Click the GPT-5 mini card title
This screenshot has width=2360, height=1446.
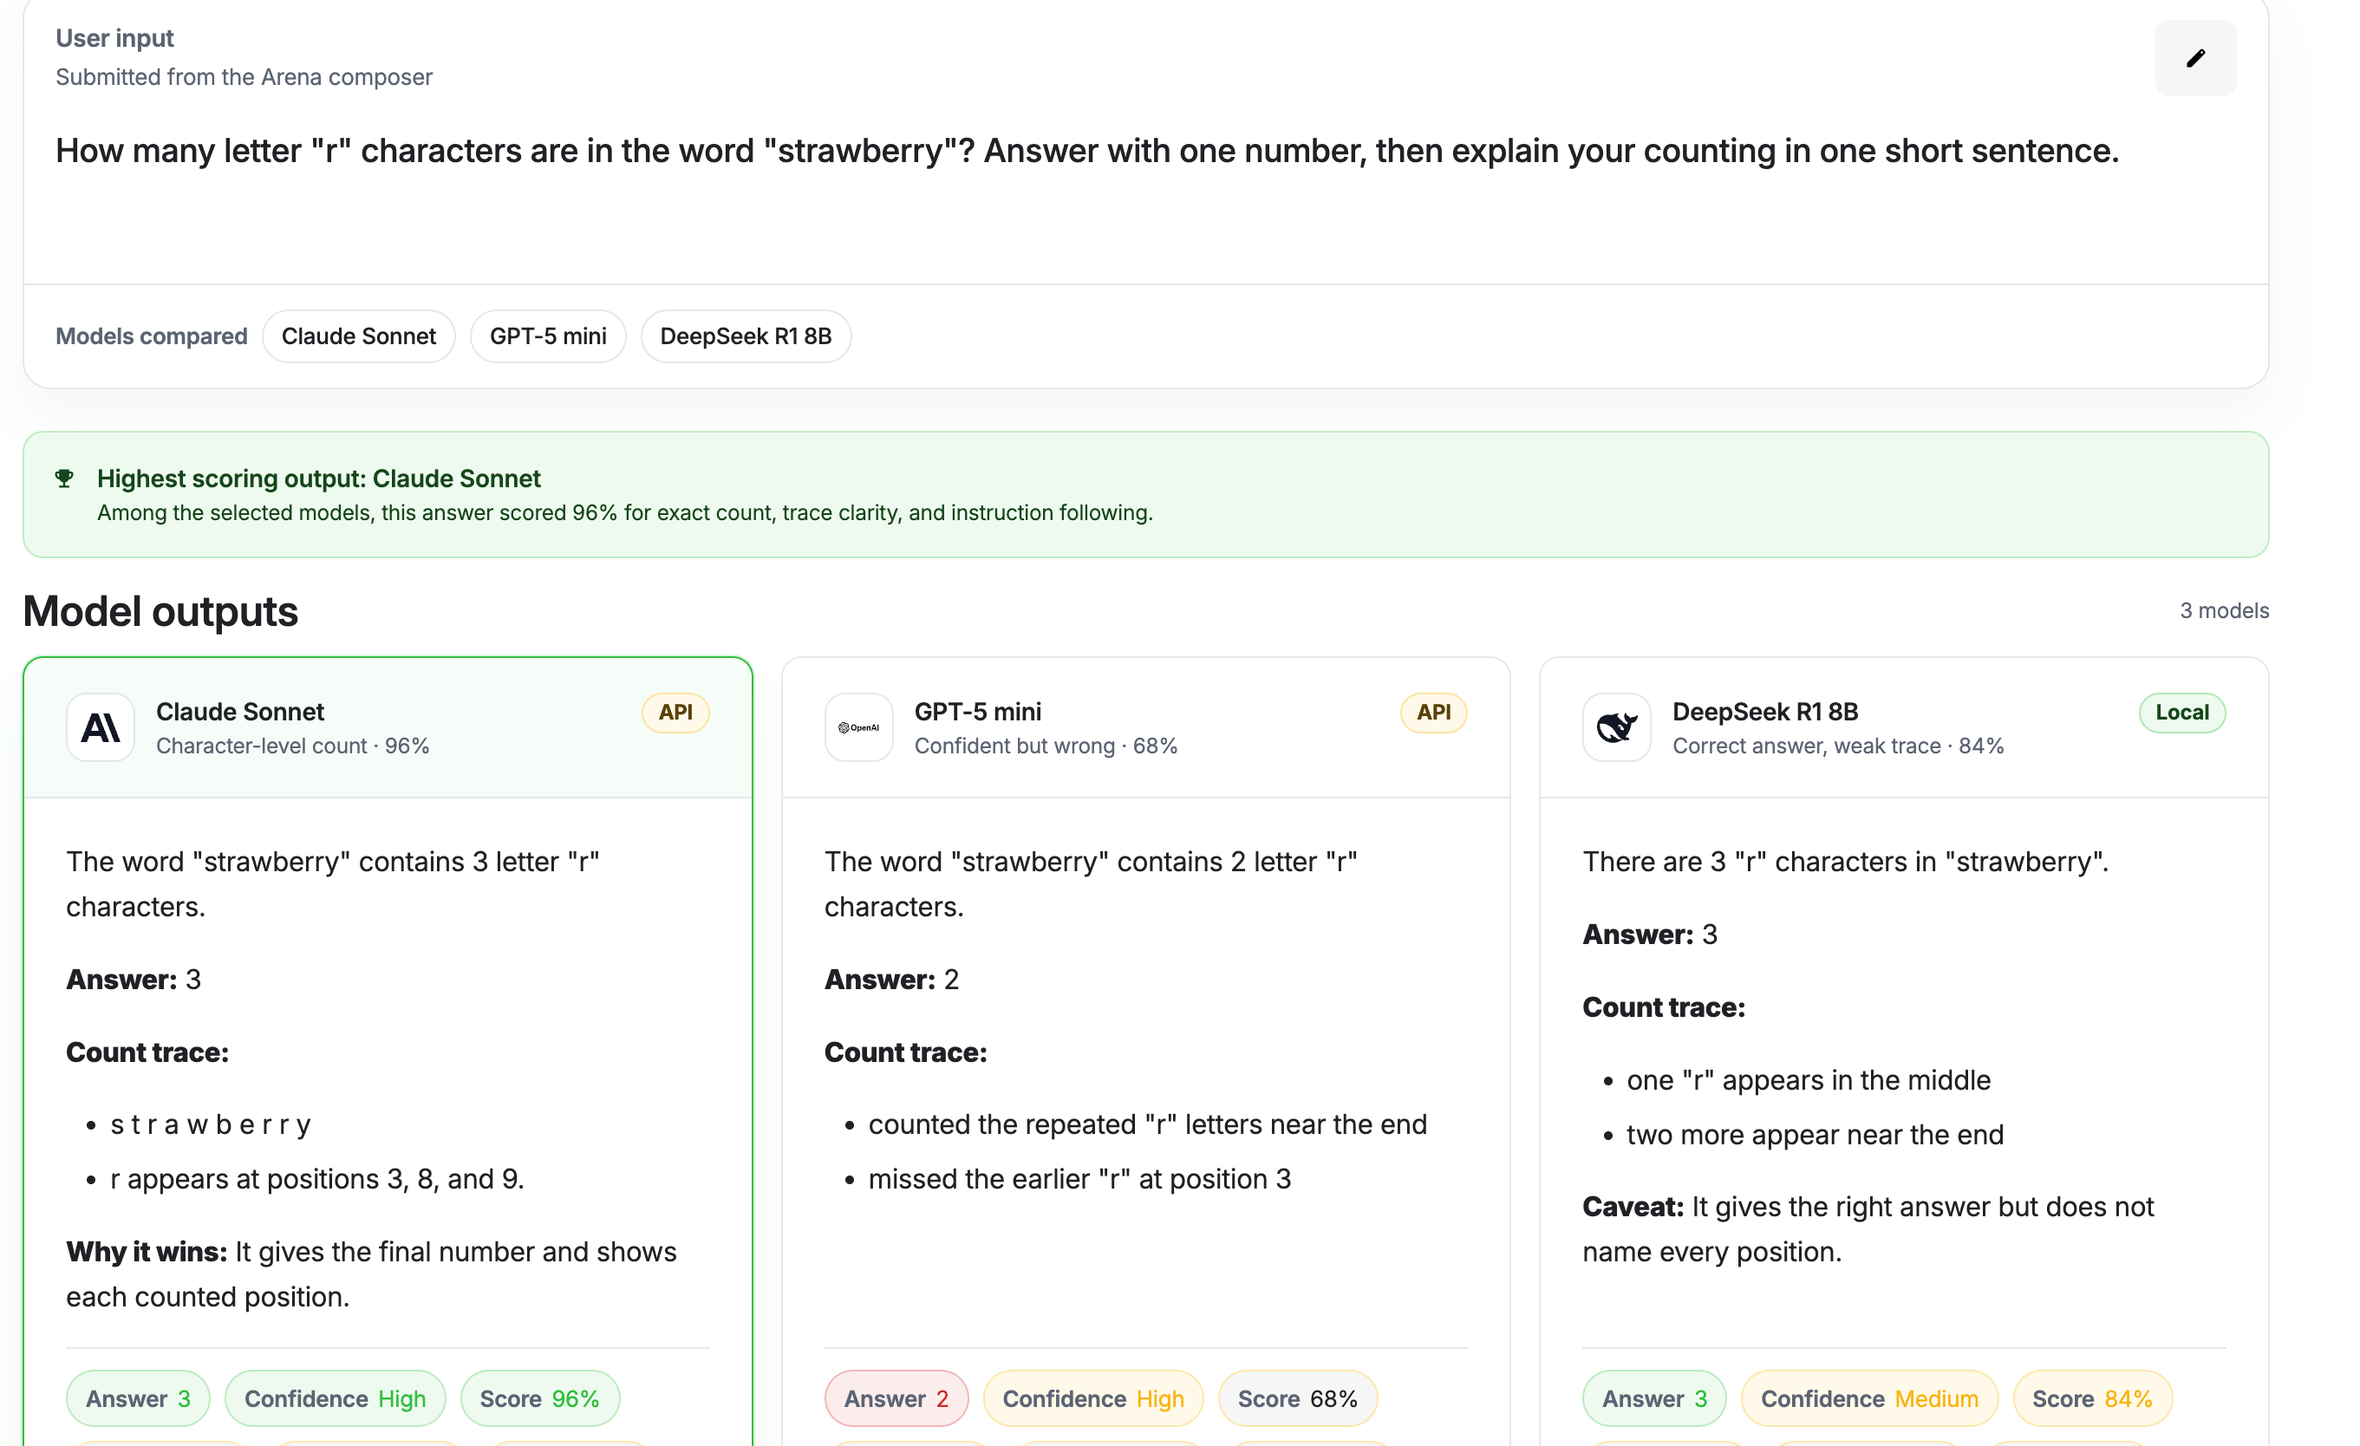pos(978,711)
